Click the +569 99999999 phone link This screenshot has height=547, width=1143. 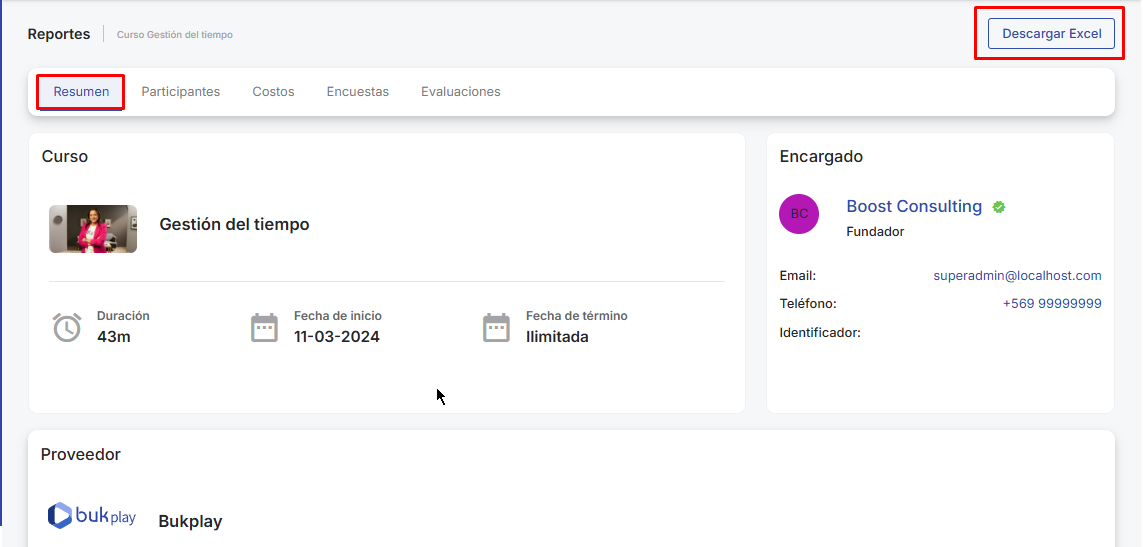coord(1052,304)
